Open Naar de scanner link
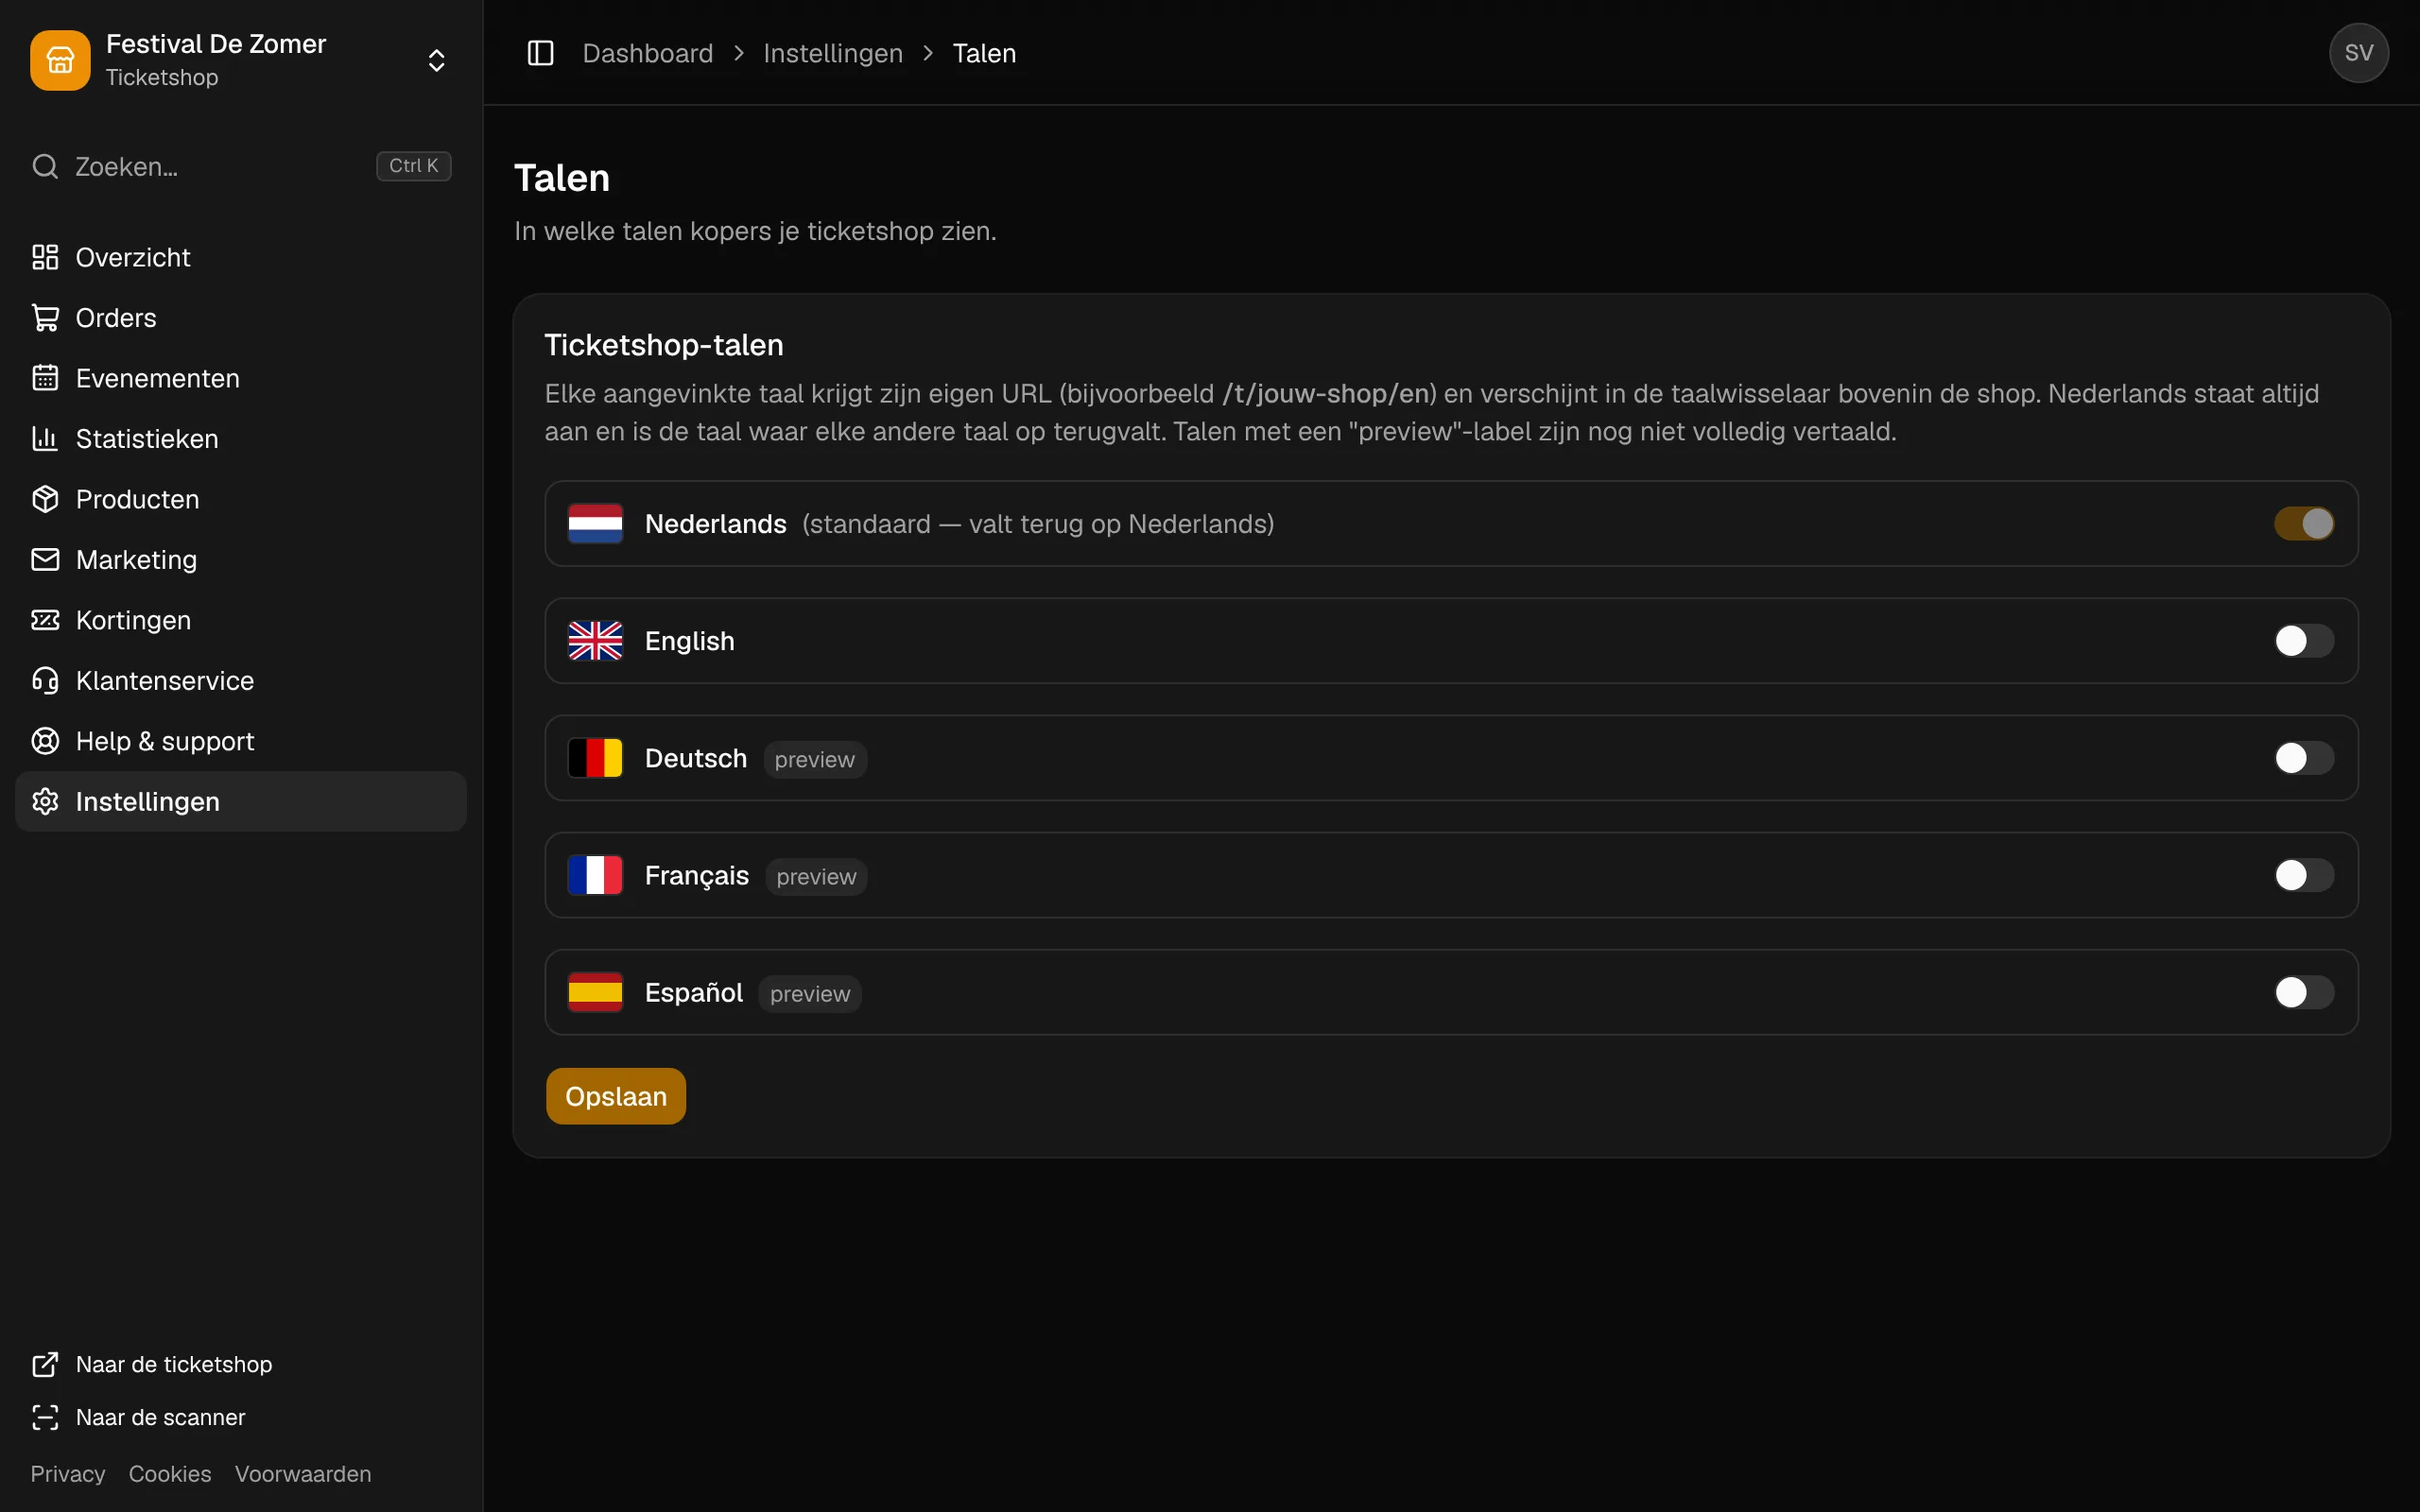The image size is (2420, 1512). click(x=138, y=1417)
